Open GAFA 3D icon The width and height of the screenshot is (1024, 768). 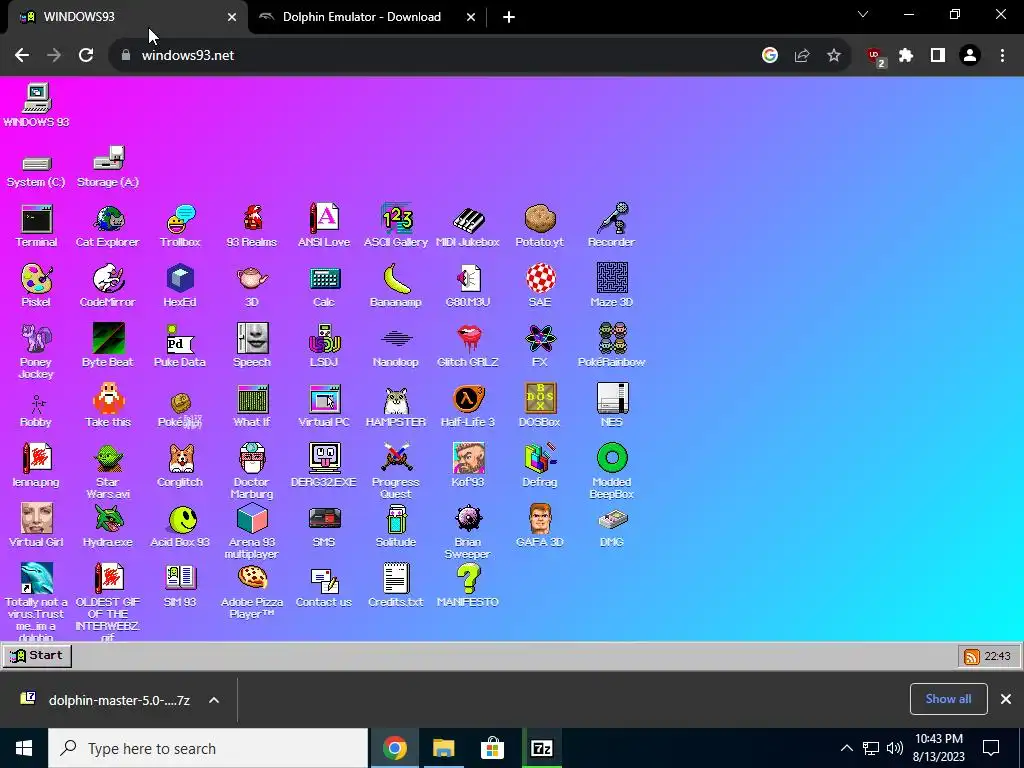[539, 526]
